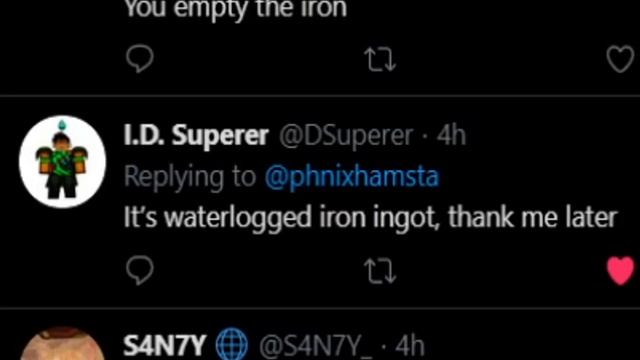Open I.D. Superer's profile picture
640x360 pixels.
click(62, 162)
